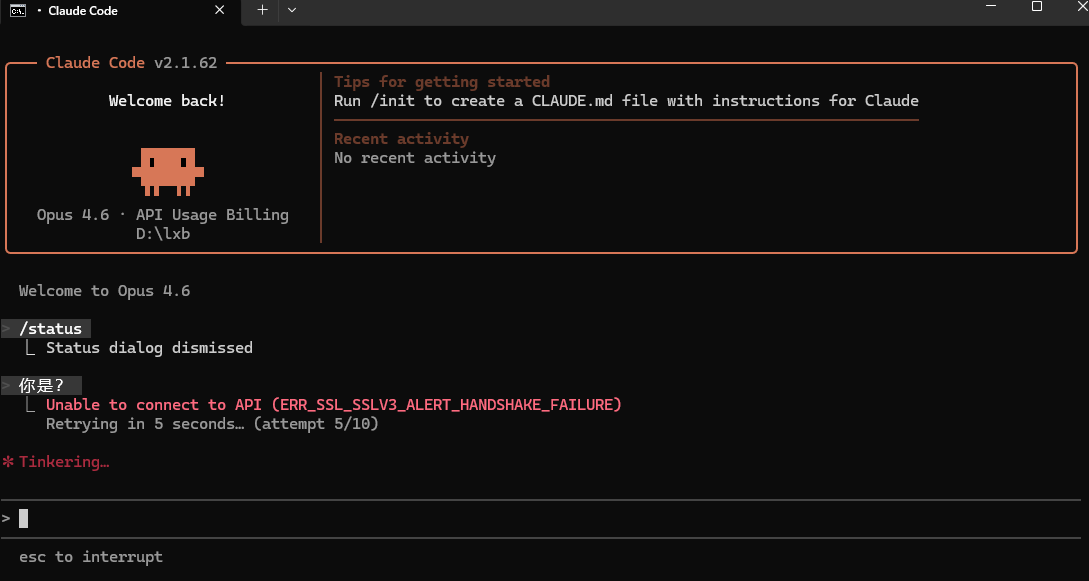Click 'Welcome to Opus 4.6' line
This screenshot has width=1089, height=581.
coord(104,290)
